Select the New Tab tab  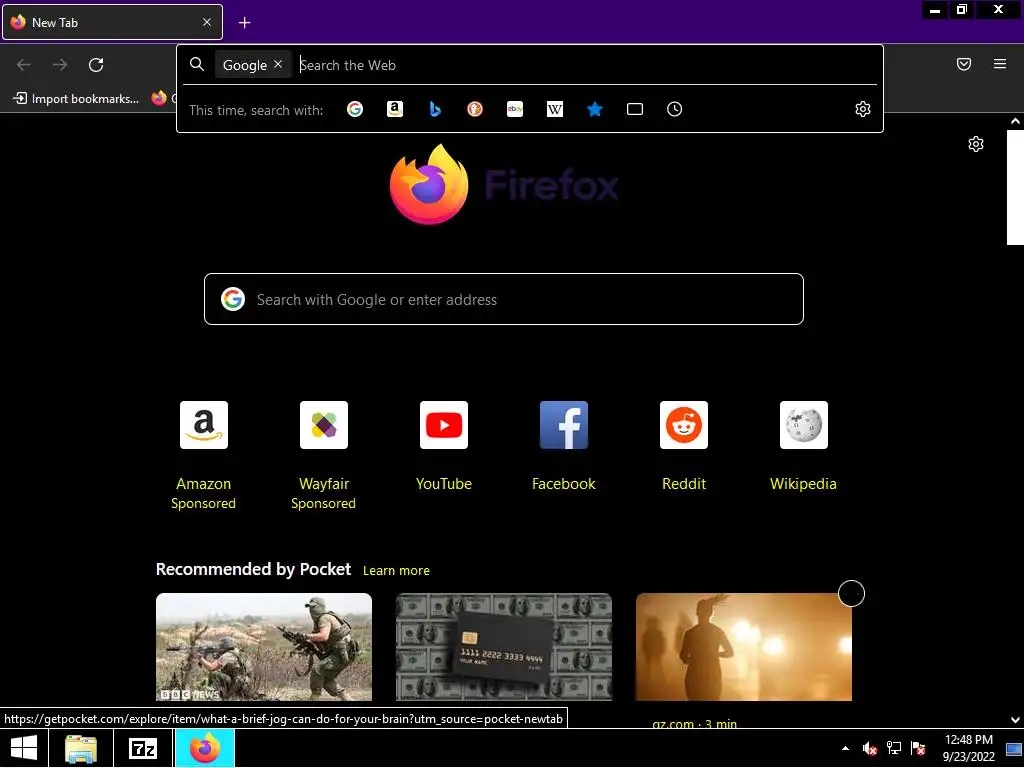(112, 22)
